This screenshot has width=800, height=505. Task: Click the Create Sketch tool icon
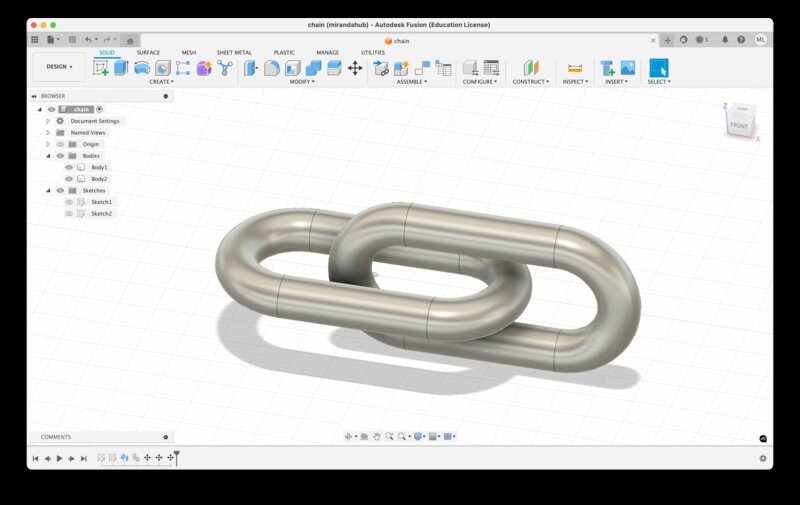click(101, 68)
